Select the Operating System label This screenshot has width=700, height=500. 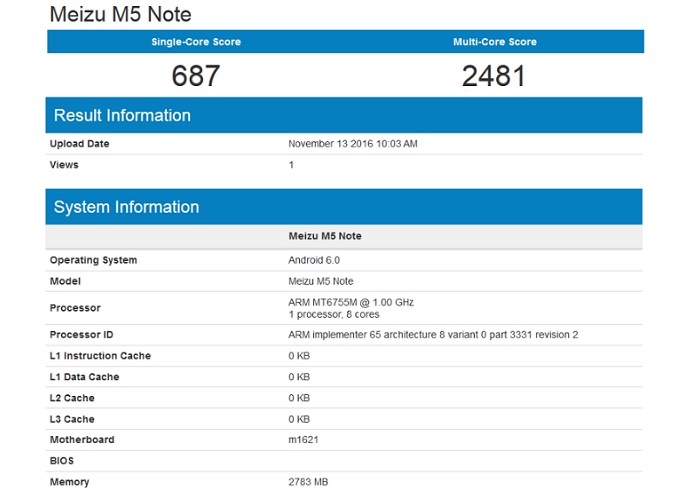point(93,260)
